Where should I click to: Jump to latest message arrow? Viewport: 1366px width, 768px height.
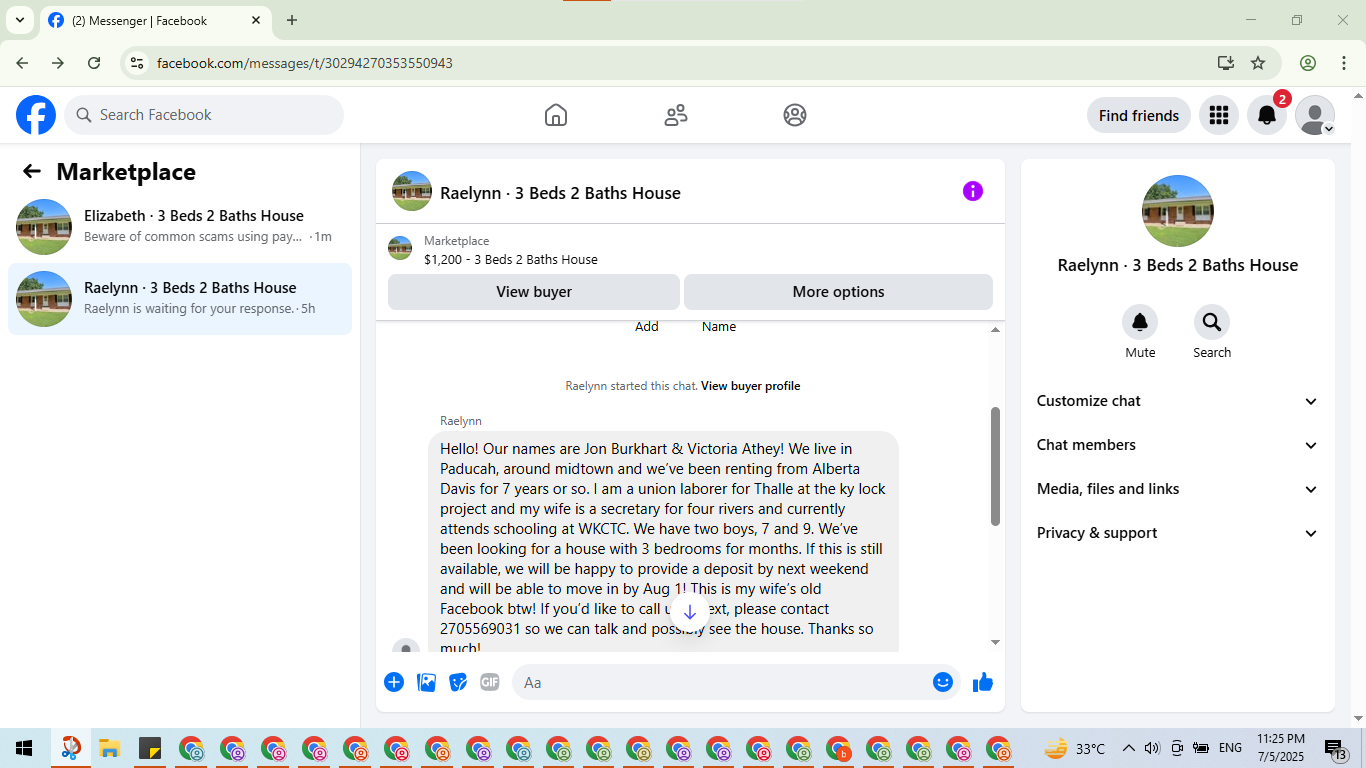tap(689, 612)
